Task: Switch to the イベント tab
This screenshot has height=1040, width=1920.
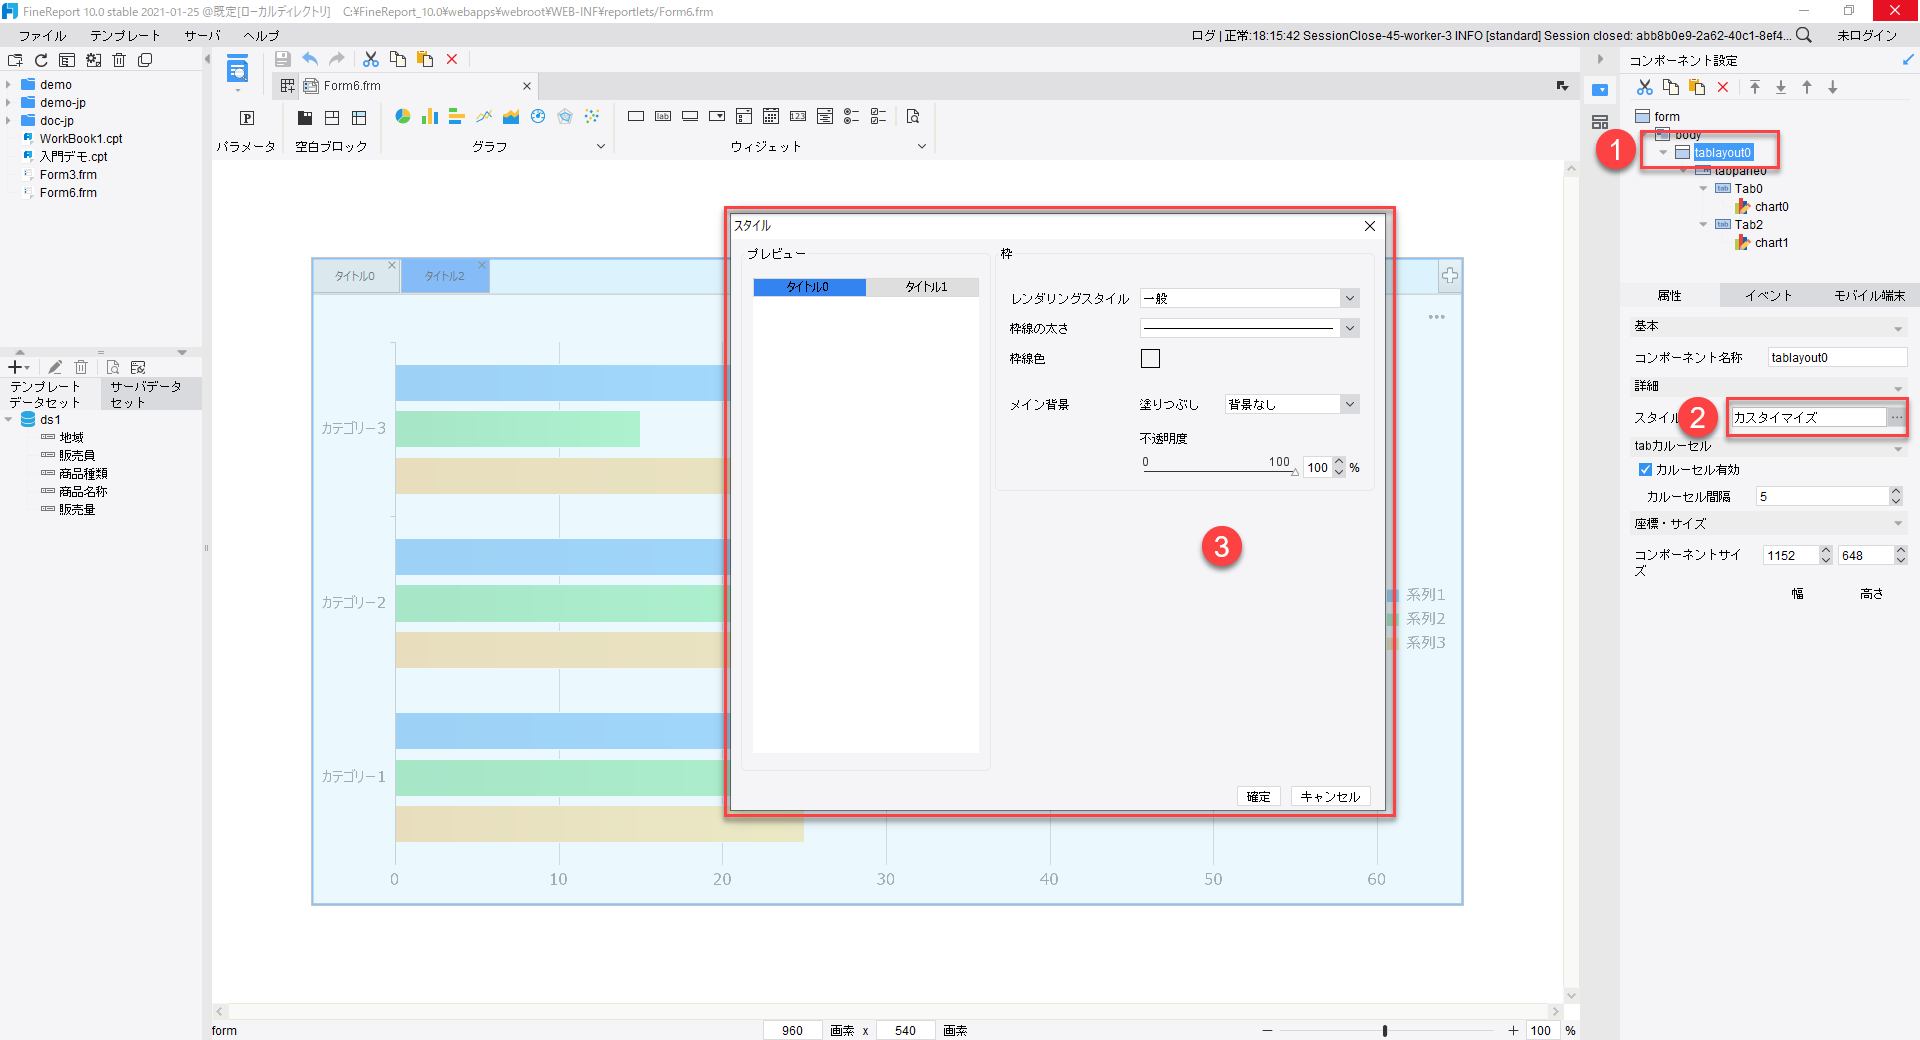Action: (1768, 295)
